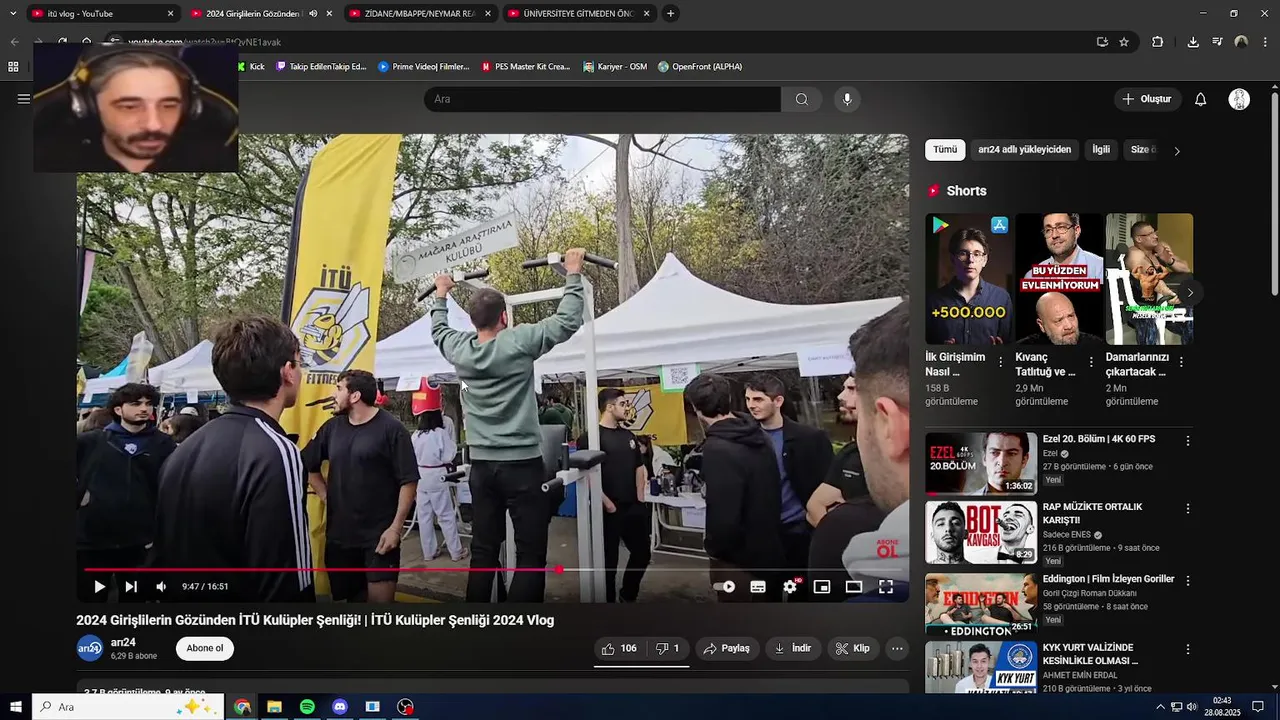Image resolution: width=1280 pixels, height=720 pixels.
Task: Show more Shorts with the shelf arrow
Action: tap(1189, 292)
